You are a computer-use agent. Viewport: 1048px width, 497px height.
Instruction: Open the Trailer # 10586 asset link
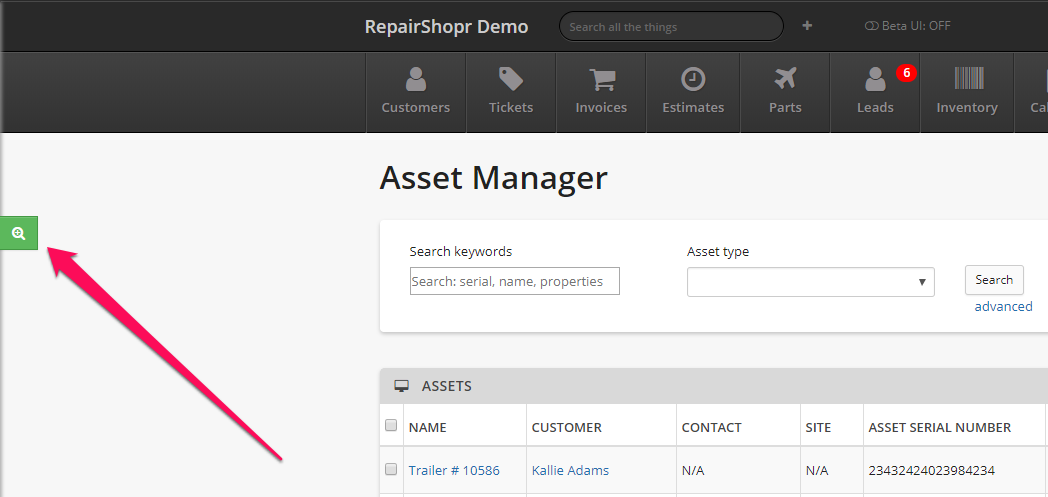(x=454, y=470)
